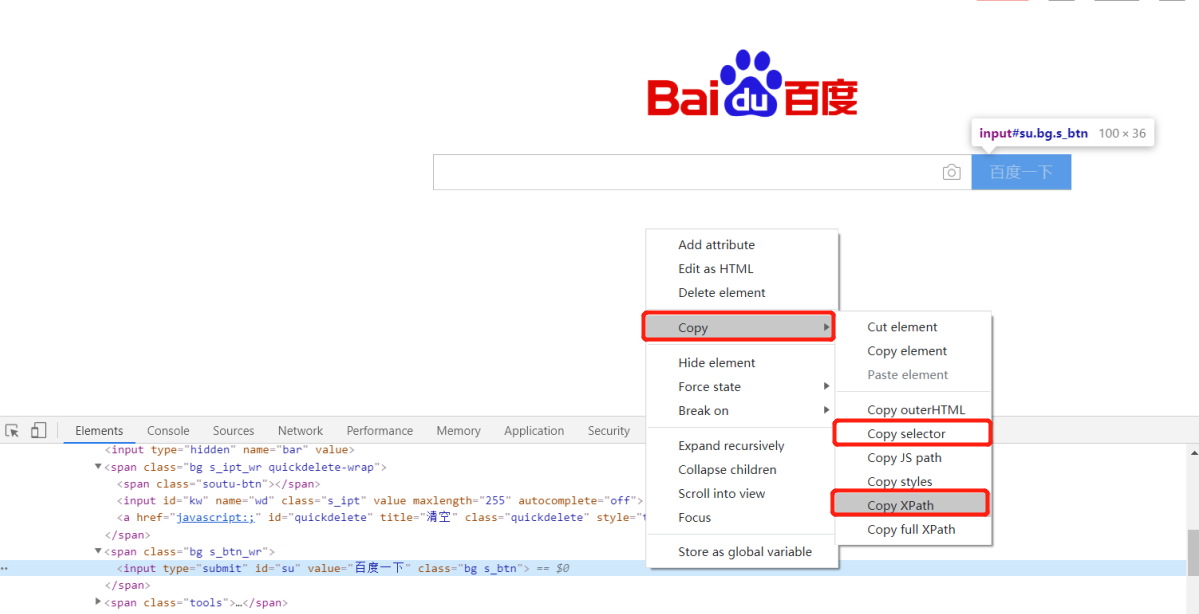Open the Break on submenu
Viewport: 1199px width, 614px height.
pos(703,411)
